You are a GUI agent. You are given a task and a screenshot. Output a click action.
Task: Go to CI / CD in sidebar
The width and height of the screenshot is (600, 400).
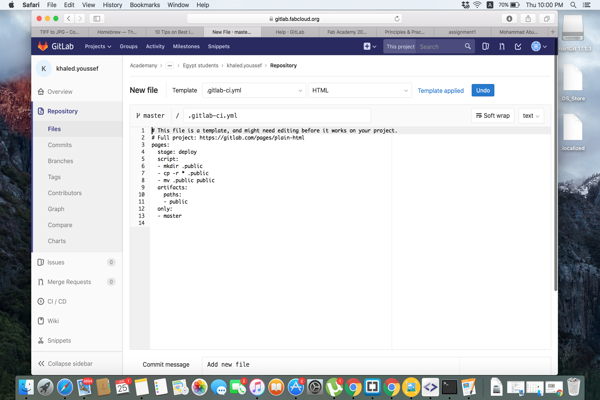point(57,301)
